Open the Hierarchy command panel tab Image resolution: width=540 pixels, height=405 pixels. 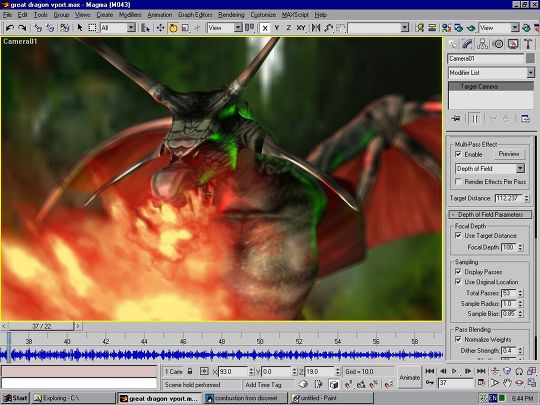coord(482,44)
